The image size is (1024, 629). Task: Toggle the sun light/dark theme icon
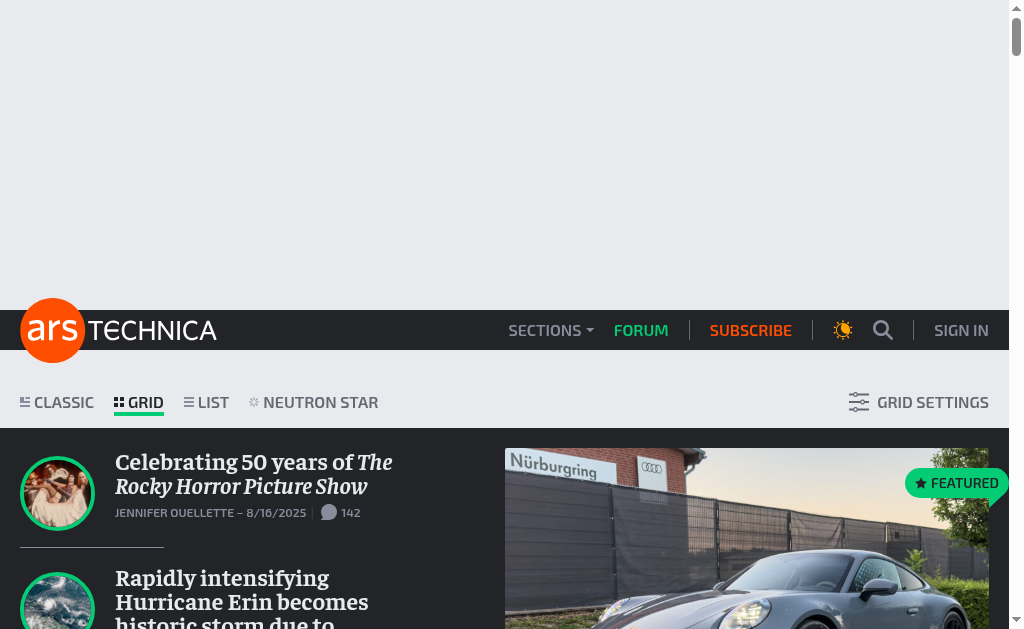(843, 331)
